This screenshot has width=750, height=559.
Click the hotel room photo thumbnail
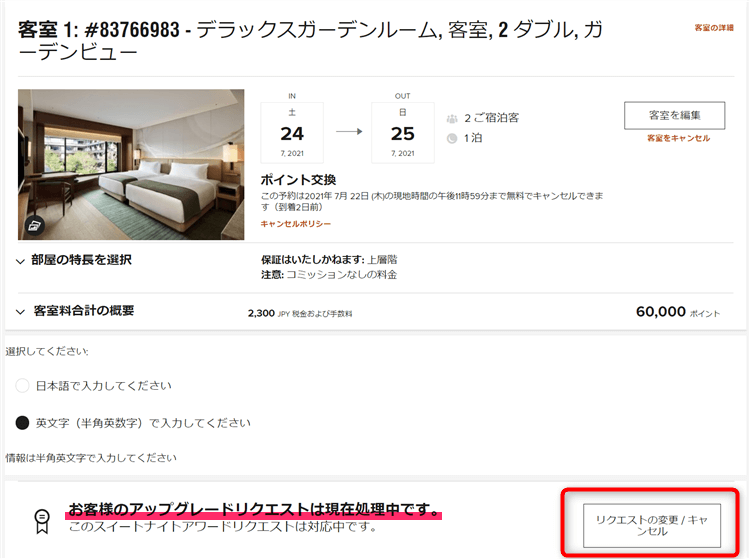[131, 165]
